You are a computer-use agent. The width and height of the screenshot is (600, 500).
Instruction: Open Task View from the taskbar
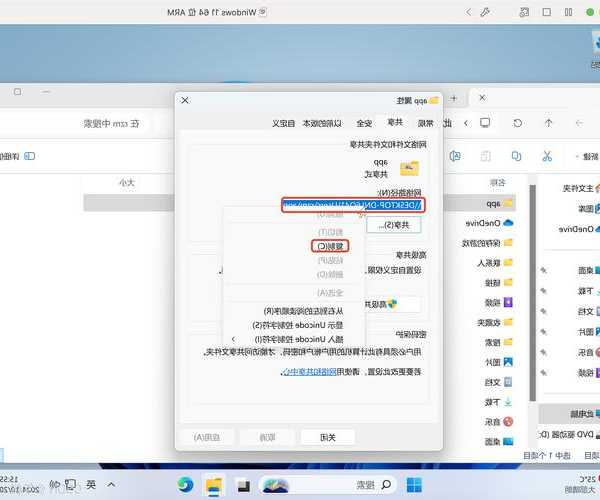point(241,485)
